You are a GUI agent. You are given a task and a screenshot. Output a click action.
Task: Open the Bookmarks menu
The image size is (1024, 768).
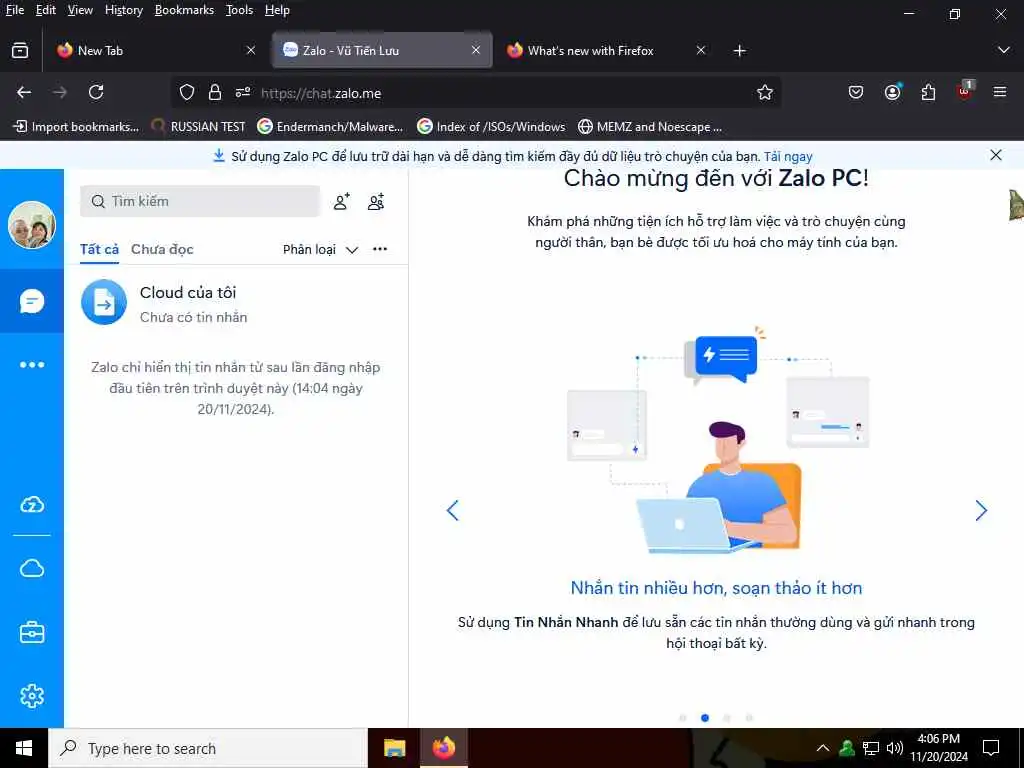(184, 10)
